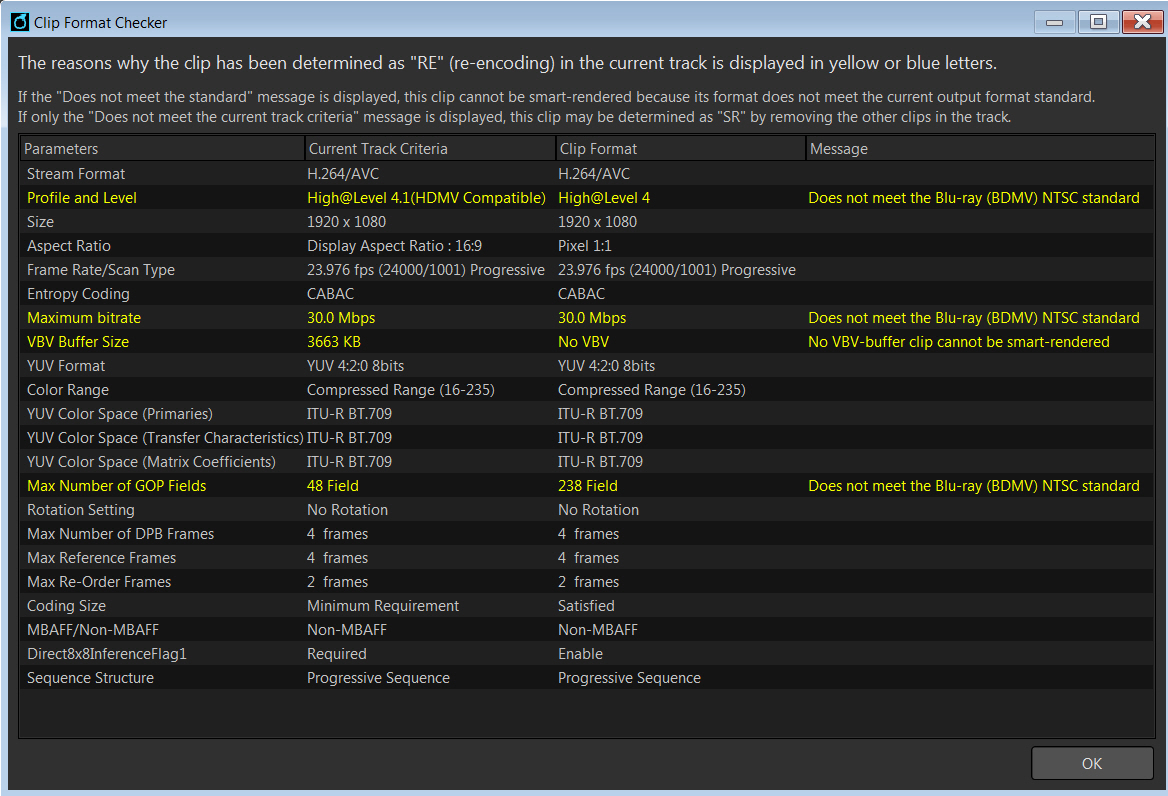
Task: Select the Max Reference Frames parameter
Action: coord(101,558)
